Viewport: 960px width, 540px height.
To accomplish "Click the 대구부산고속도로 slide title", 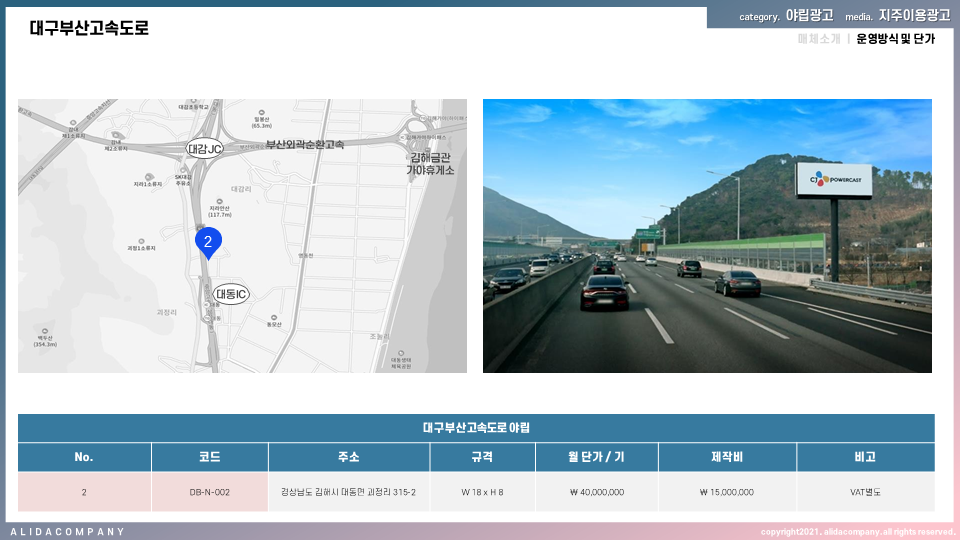I will point(89,28).
